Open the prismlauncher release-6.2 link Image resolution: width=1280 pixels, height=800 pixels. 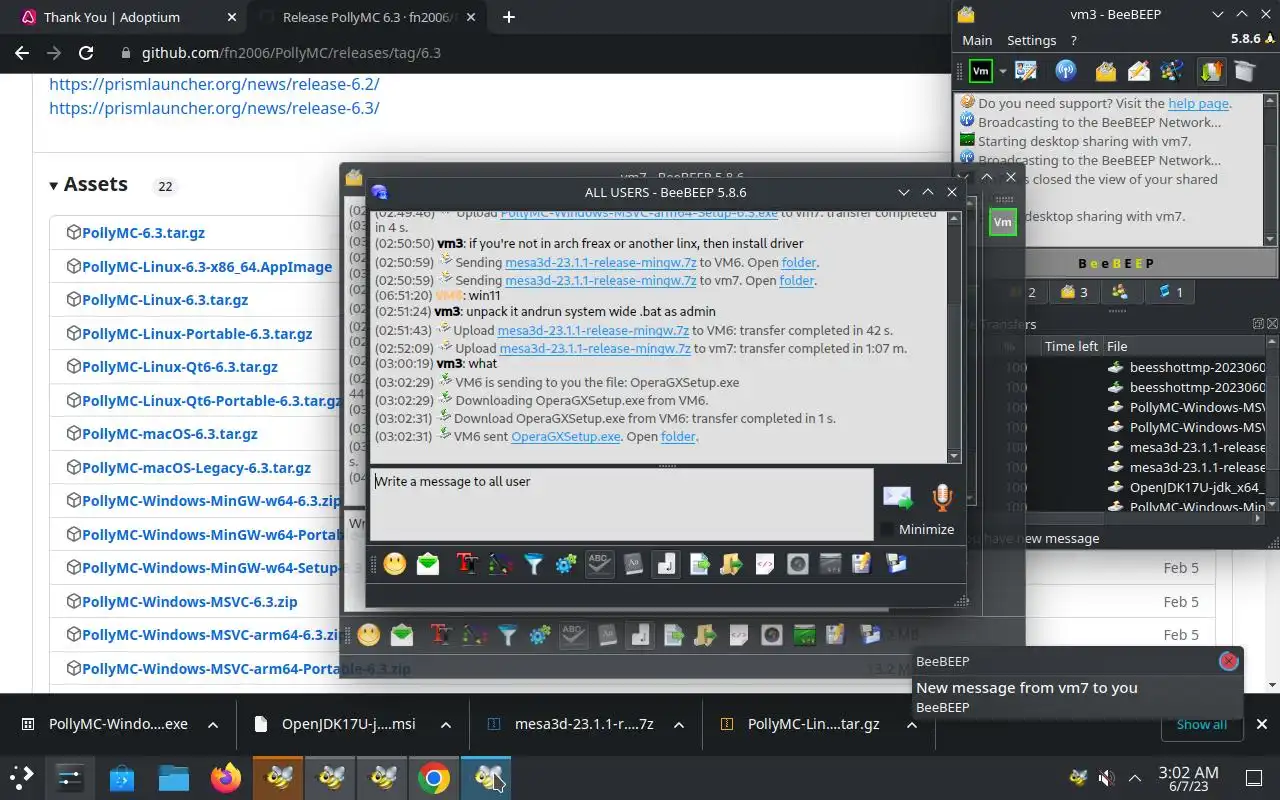214,84
